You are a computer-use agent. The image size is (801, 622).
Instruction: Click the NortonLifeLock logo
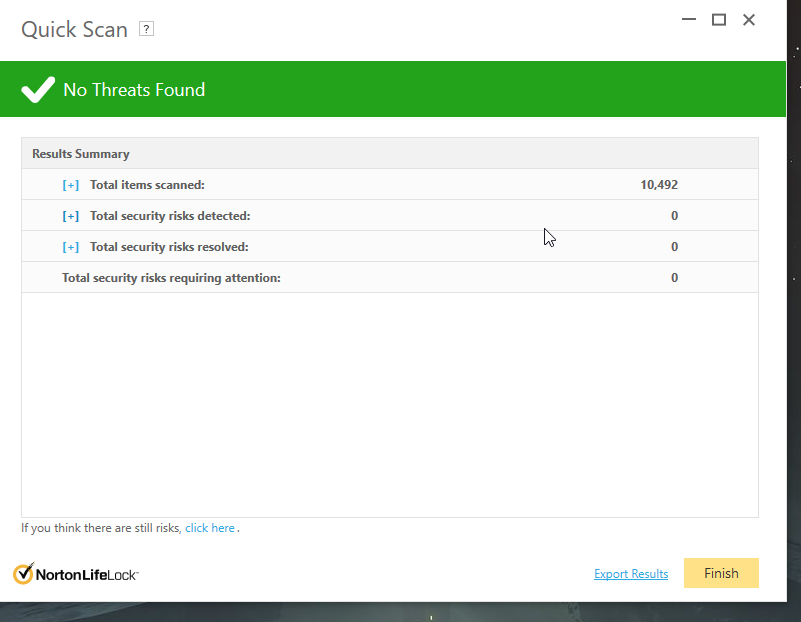76,574
